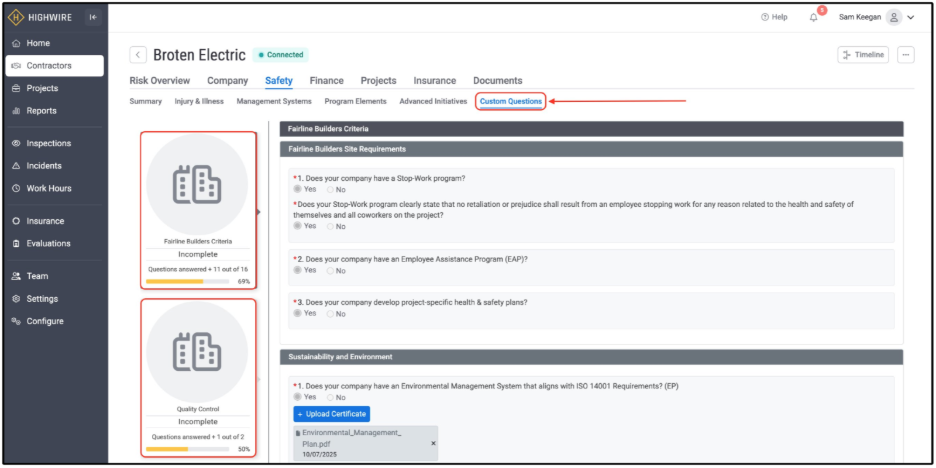The image size is (936, 468).
Task: Click the Contractors handshake icon
Action: point(16,66)
